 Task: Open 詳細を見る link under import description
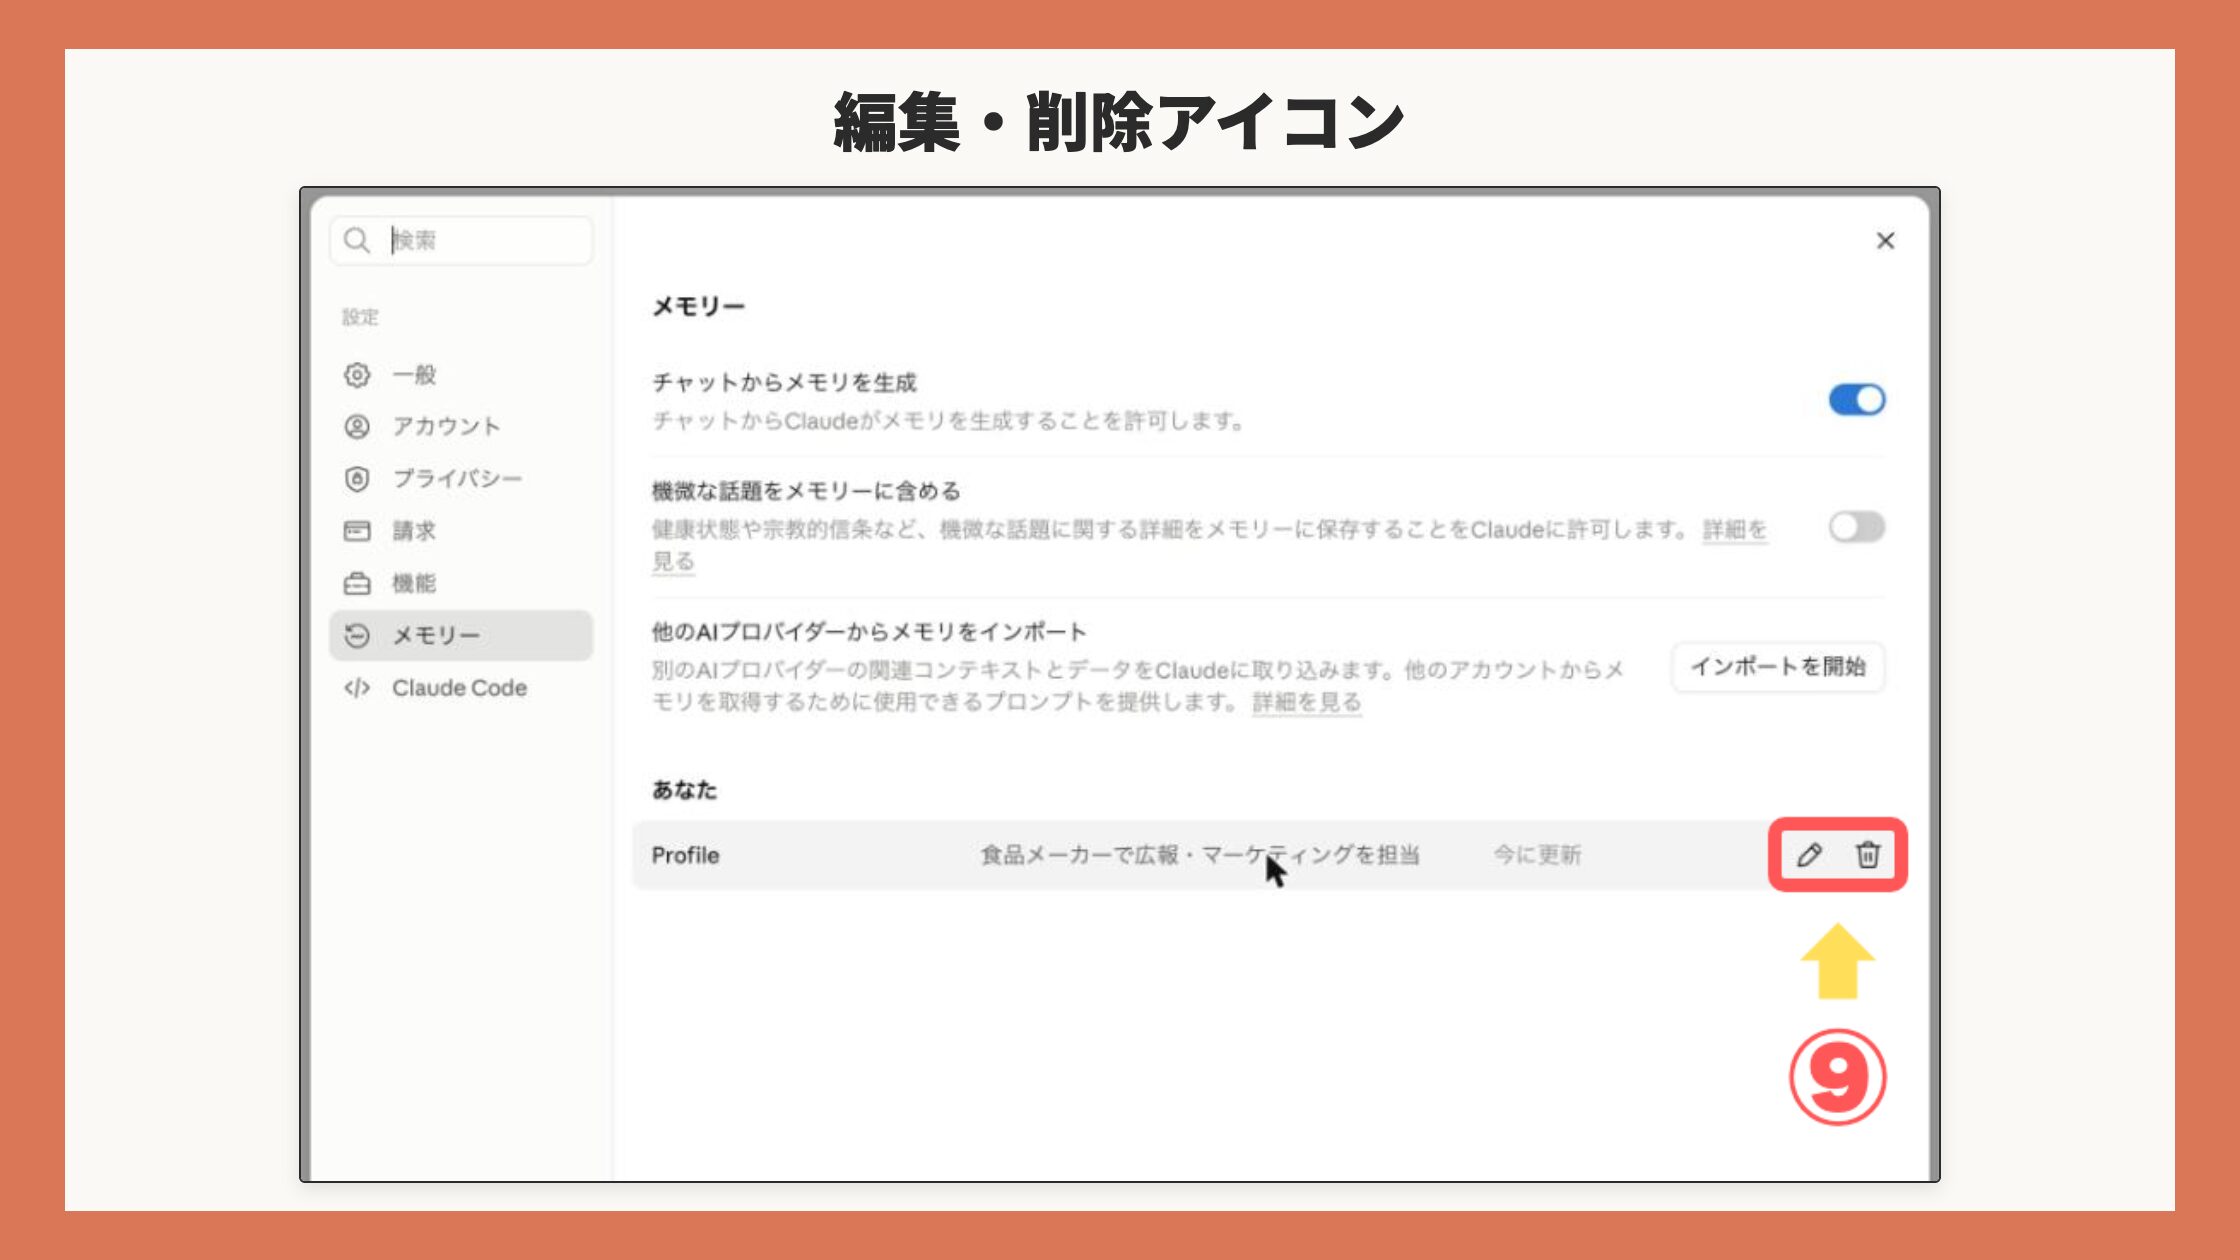click(x=1307, y=702)
